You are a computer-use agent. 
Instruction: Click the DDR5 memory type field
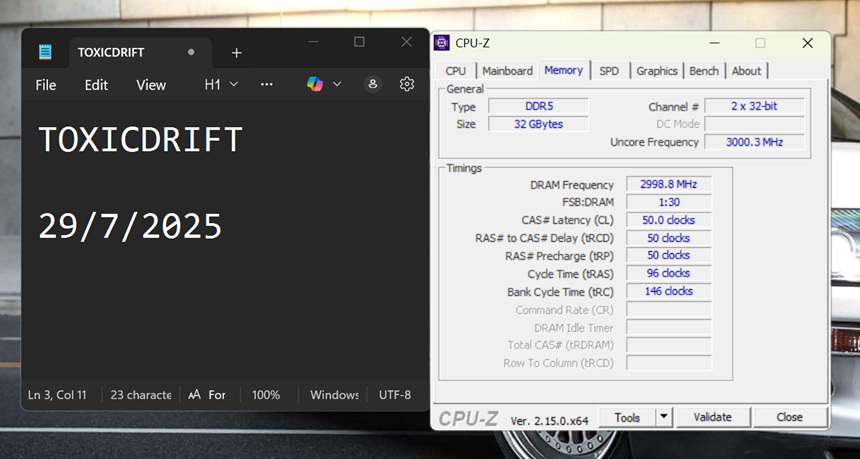pyautogui.click(x=538, y=106)
